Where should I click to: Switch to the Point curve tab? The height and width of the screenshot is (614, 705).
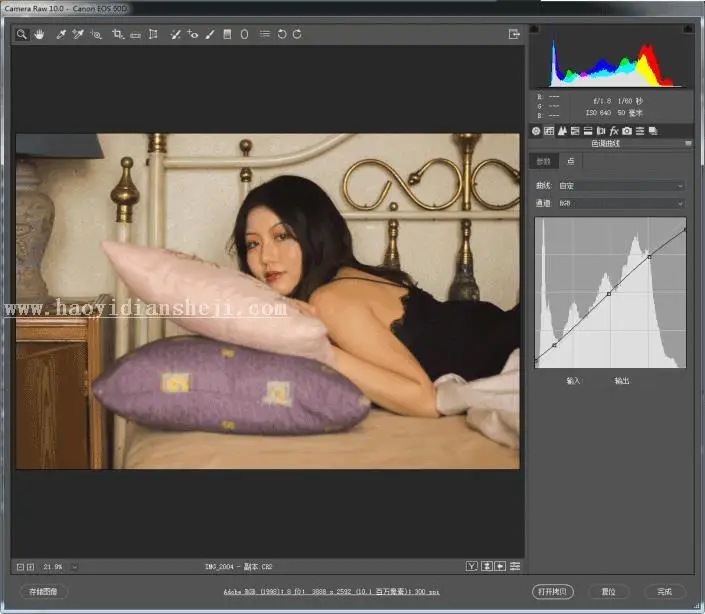point(571,161)
